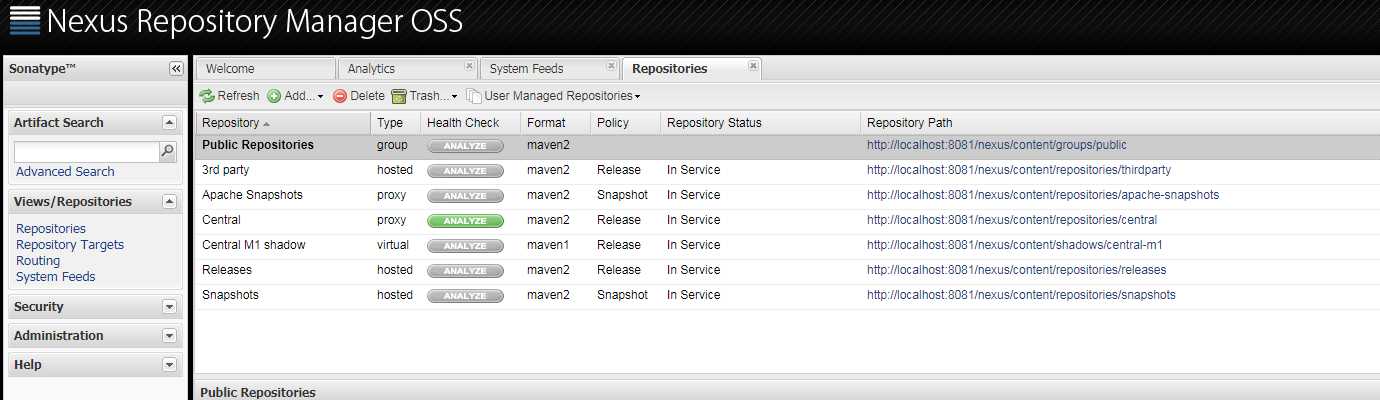The image size is (1380, 400).
Task: Open the Trash dropdown menu
Action: (x=424, y=96)
